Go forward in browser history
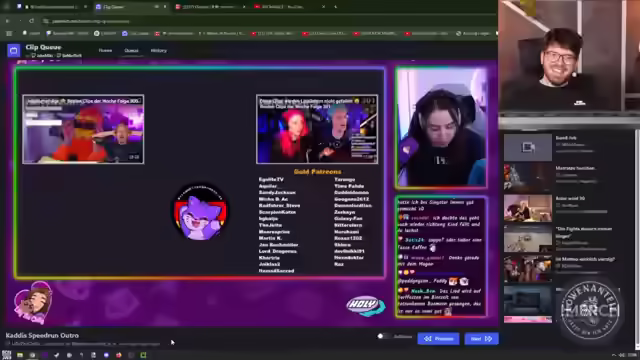 (20, 21)
